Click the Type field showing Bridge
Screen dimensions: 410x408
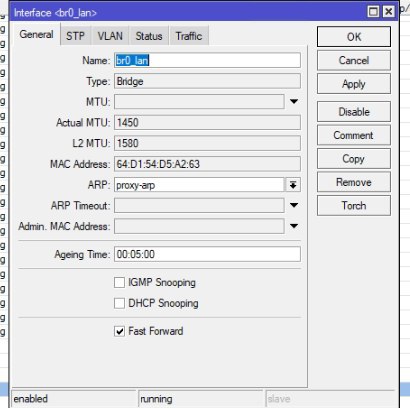click(x=207, y=81)
